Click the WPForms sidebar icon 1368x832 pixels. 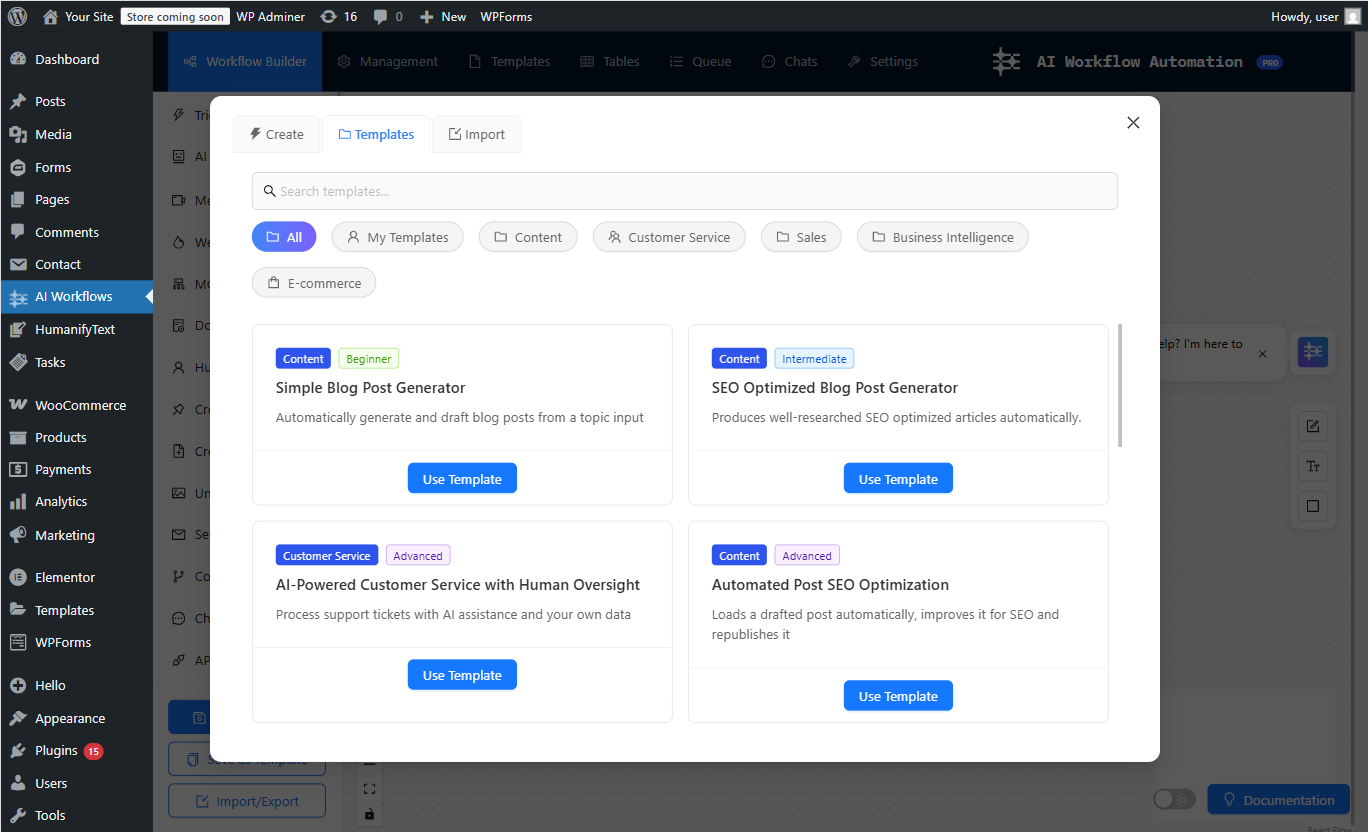click(x=18, y=642)
